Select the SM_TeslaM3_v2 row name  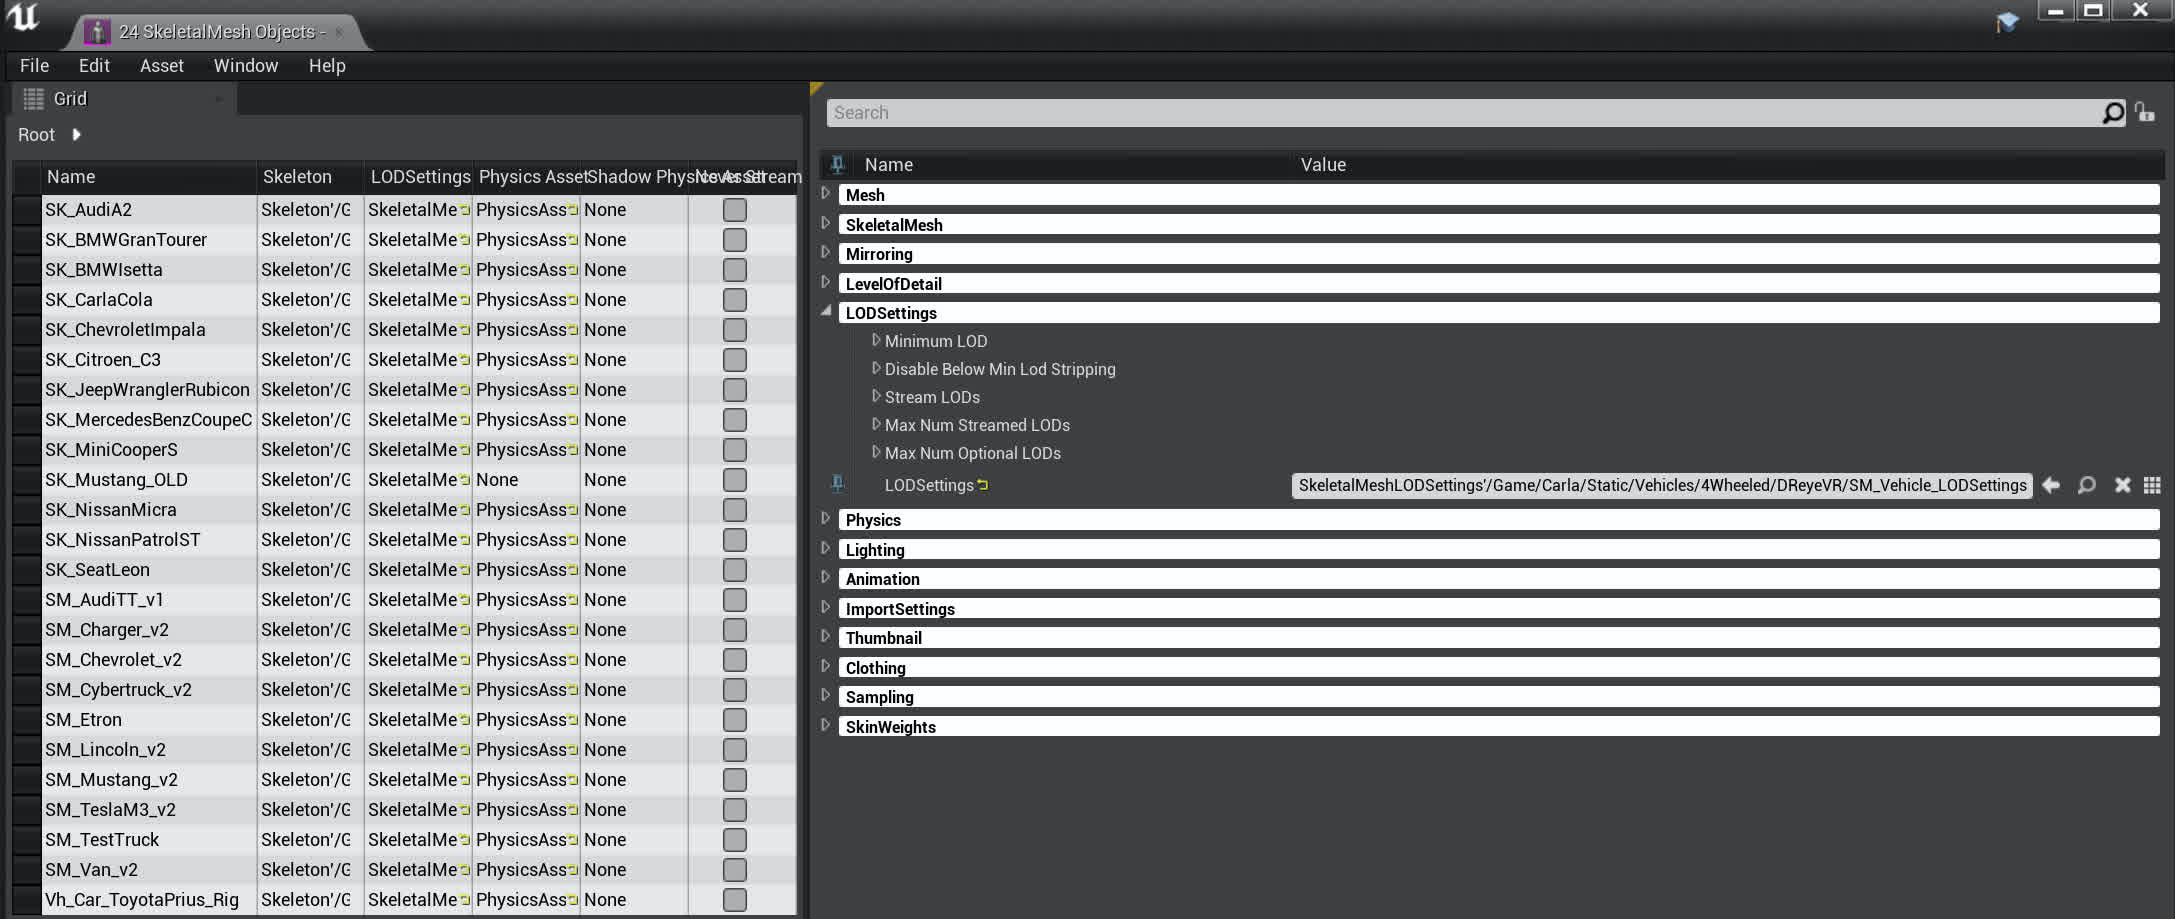coord(110,810)
